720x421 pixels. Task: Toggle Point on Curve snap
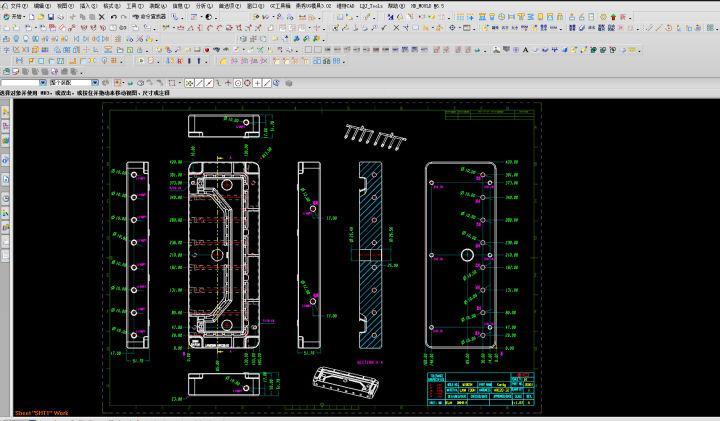(267, 83)
